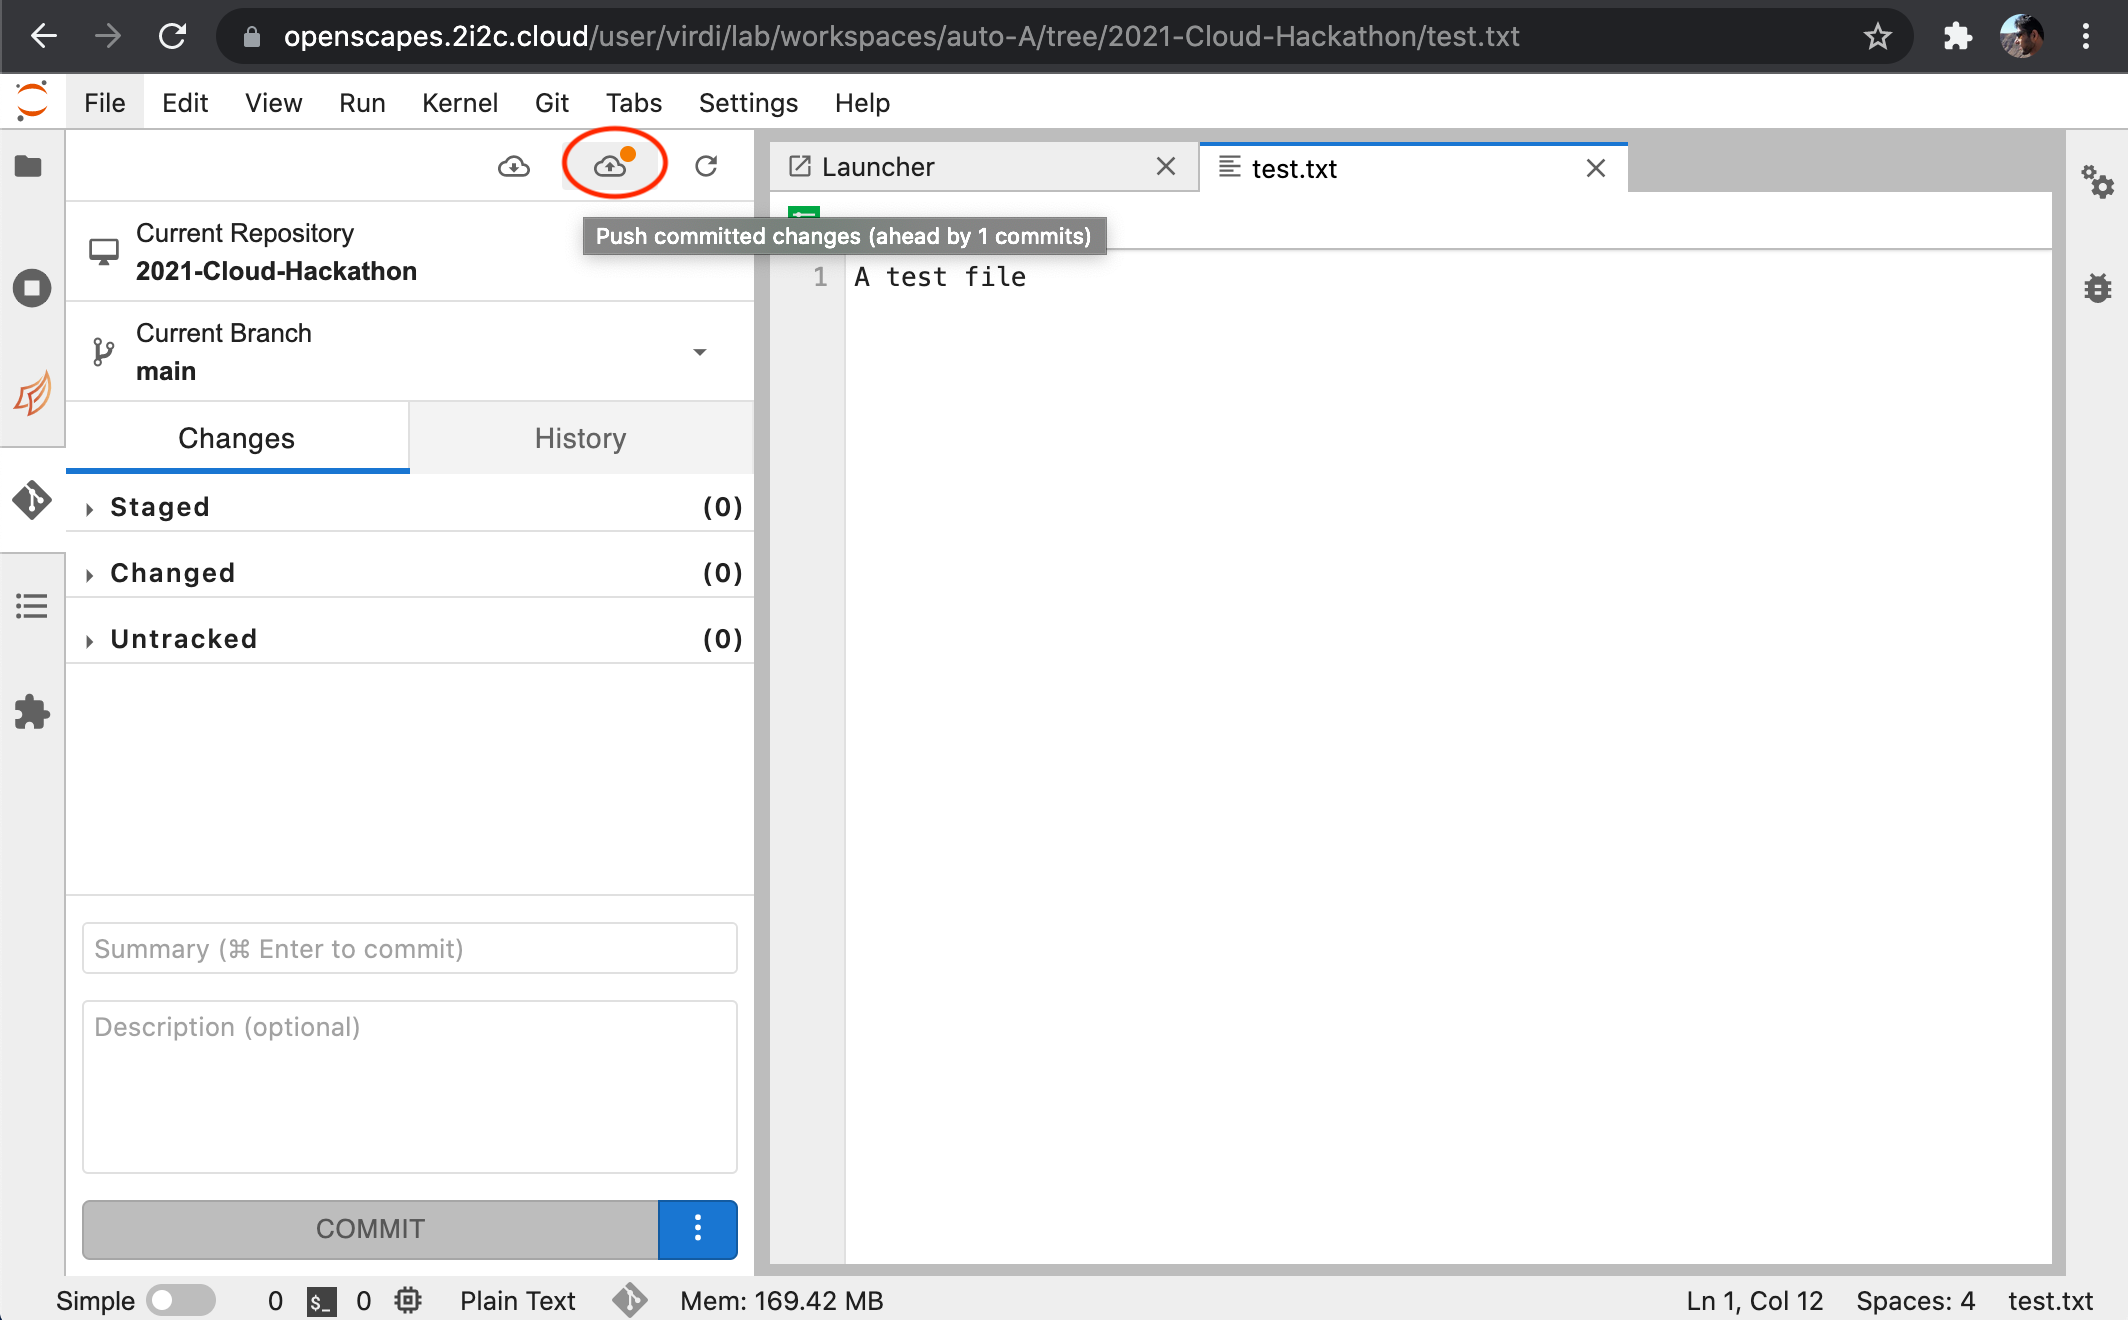Open the Property Inspector gears icon
The image size is (2128, 1320).
pyautogui.click(x=2097, y=182)
